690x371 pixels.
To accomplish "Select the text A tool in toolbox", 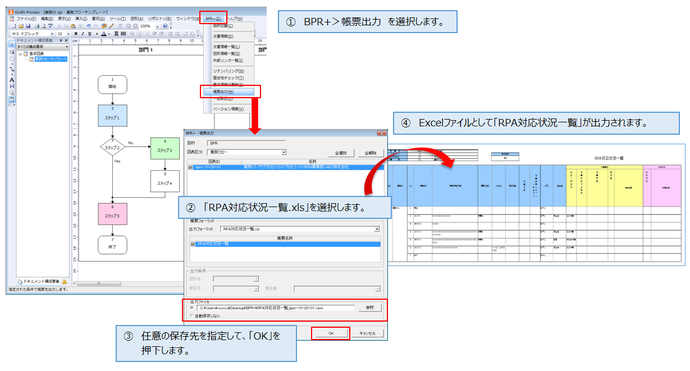I will pyautogui.click(x=12, y=80).
